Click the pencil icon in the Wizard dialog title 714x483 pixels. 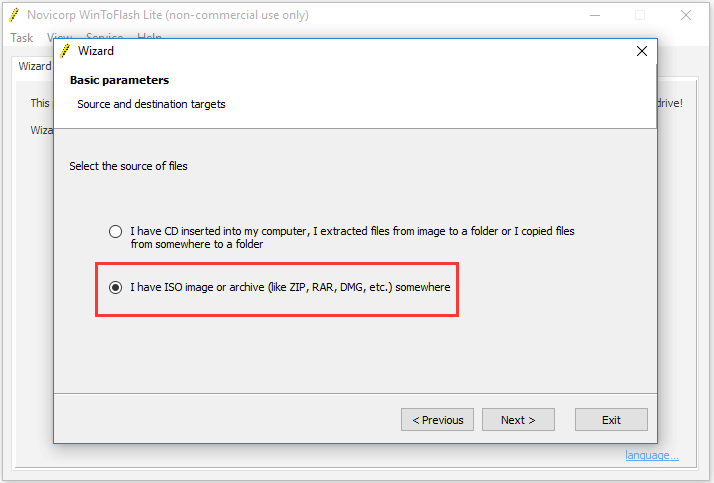coord(66,51)
